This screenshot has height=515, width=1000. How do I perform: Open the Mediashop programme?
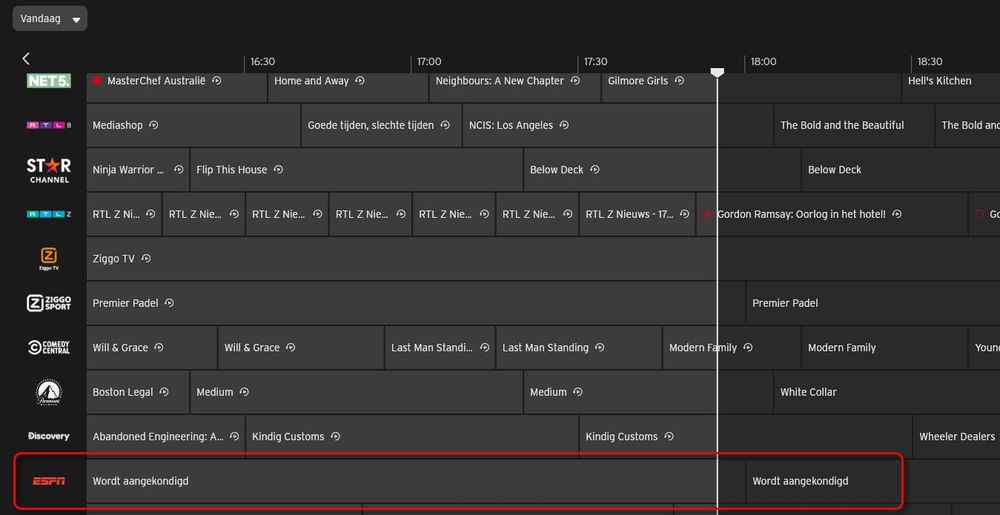193,126
